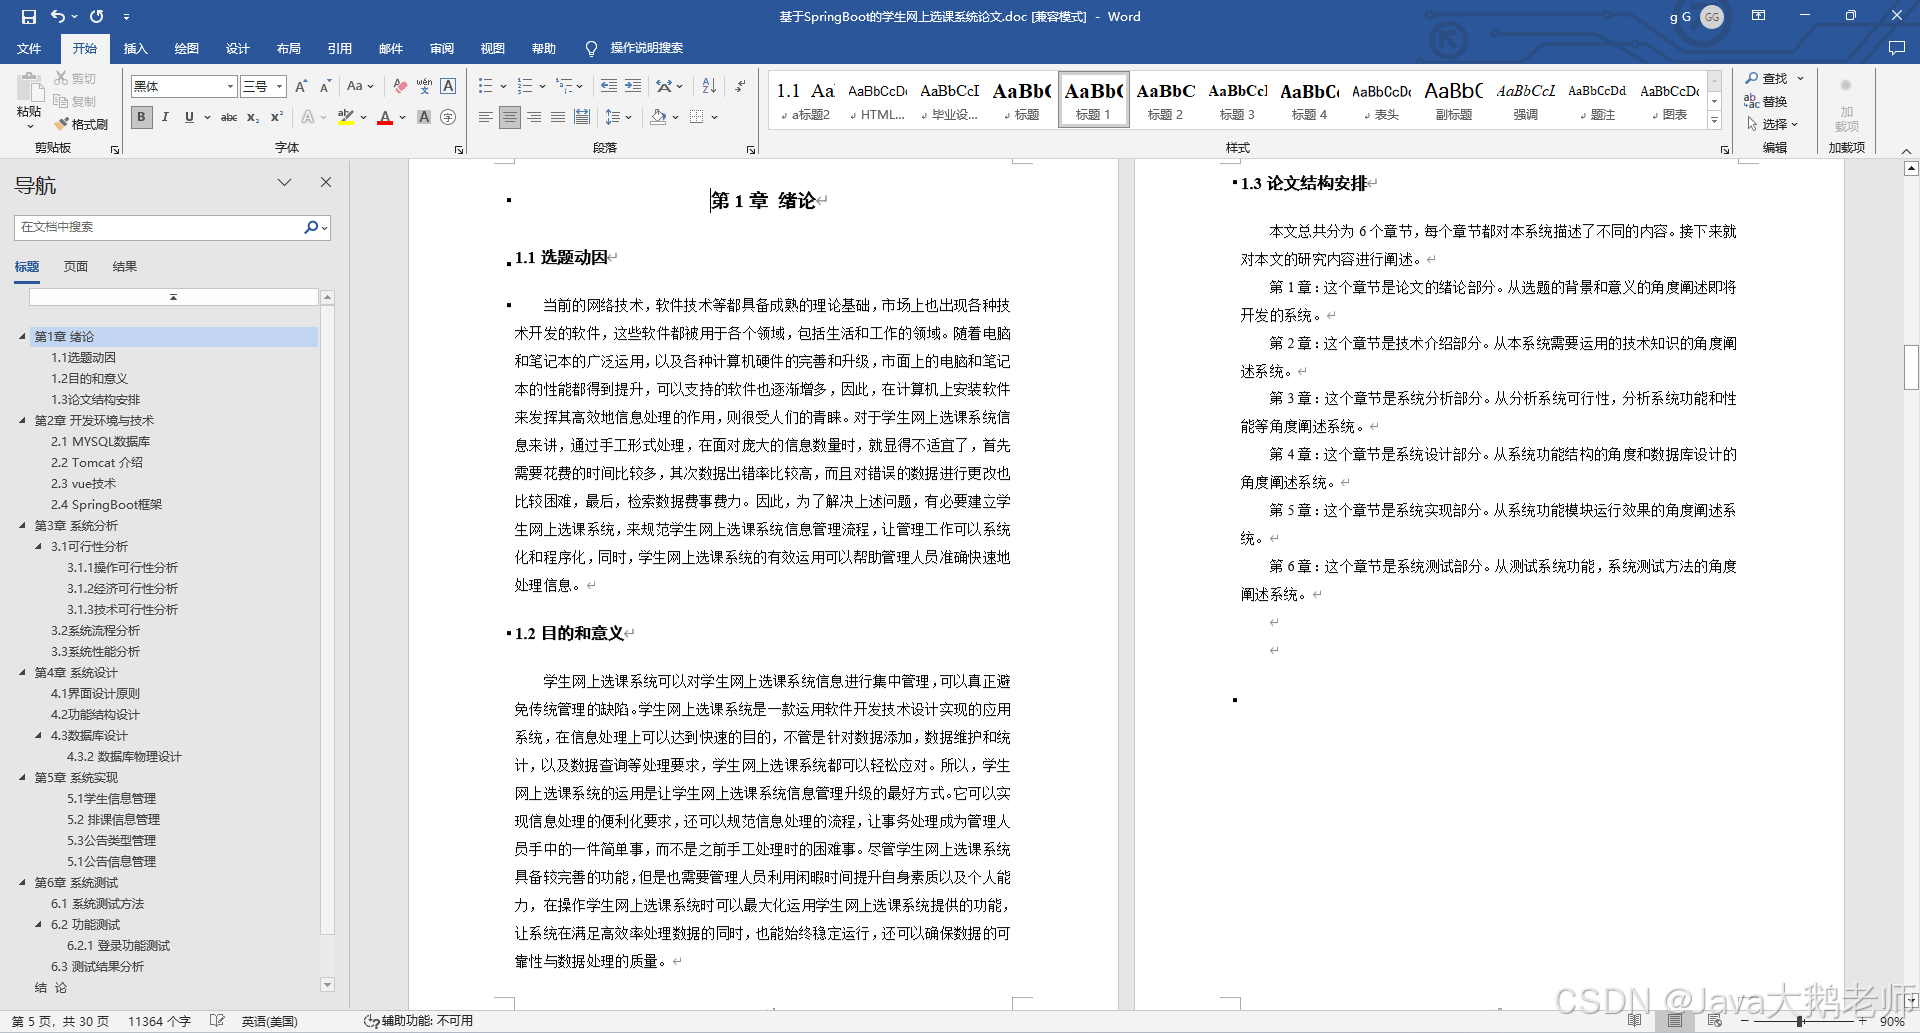Decrease paragraph indent

click(609, 86)
